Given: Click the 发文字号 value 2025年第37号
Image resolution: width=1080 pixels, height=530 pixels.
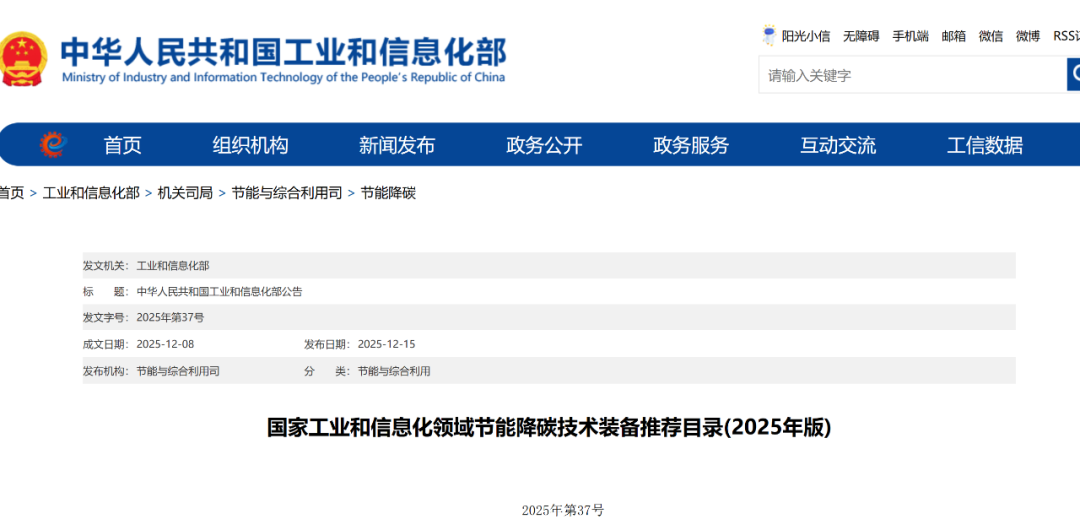Looking at the screenshot, I should click(x=170, y=318).
